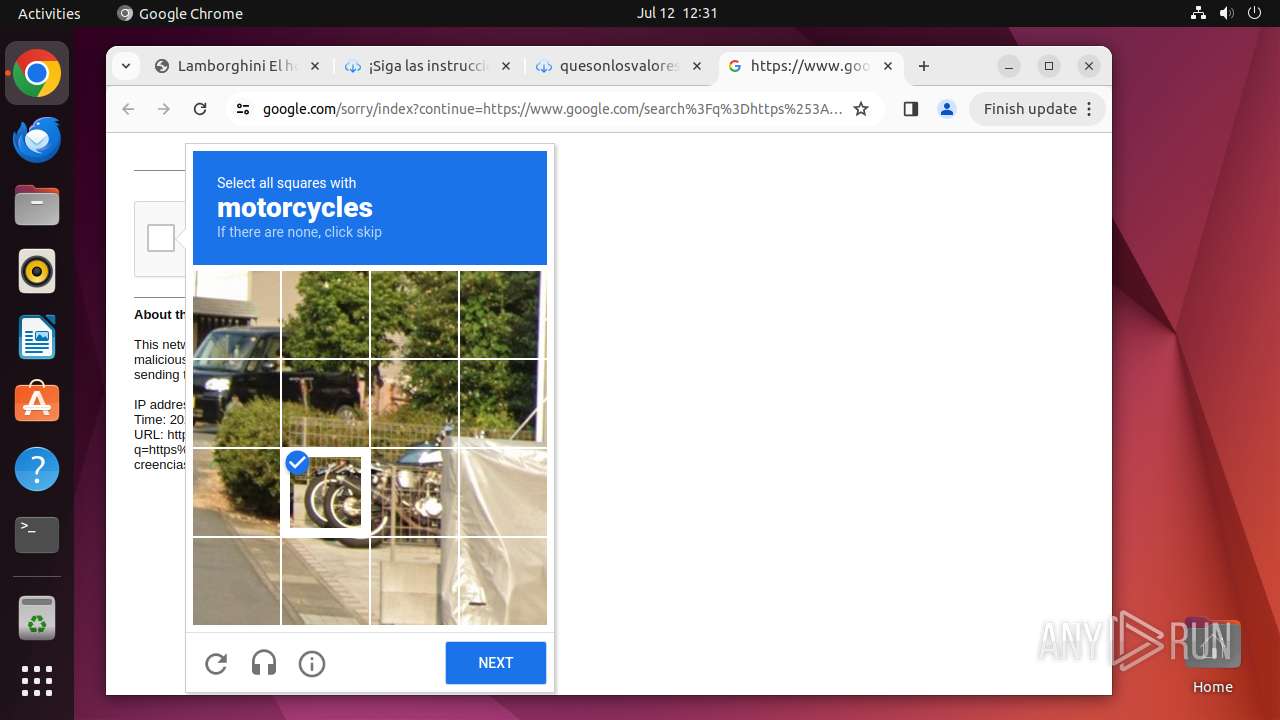1280x720 pixels.
Task: Close the ¡Siga las instrucciones tab
Action: tap(505, 66)
